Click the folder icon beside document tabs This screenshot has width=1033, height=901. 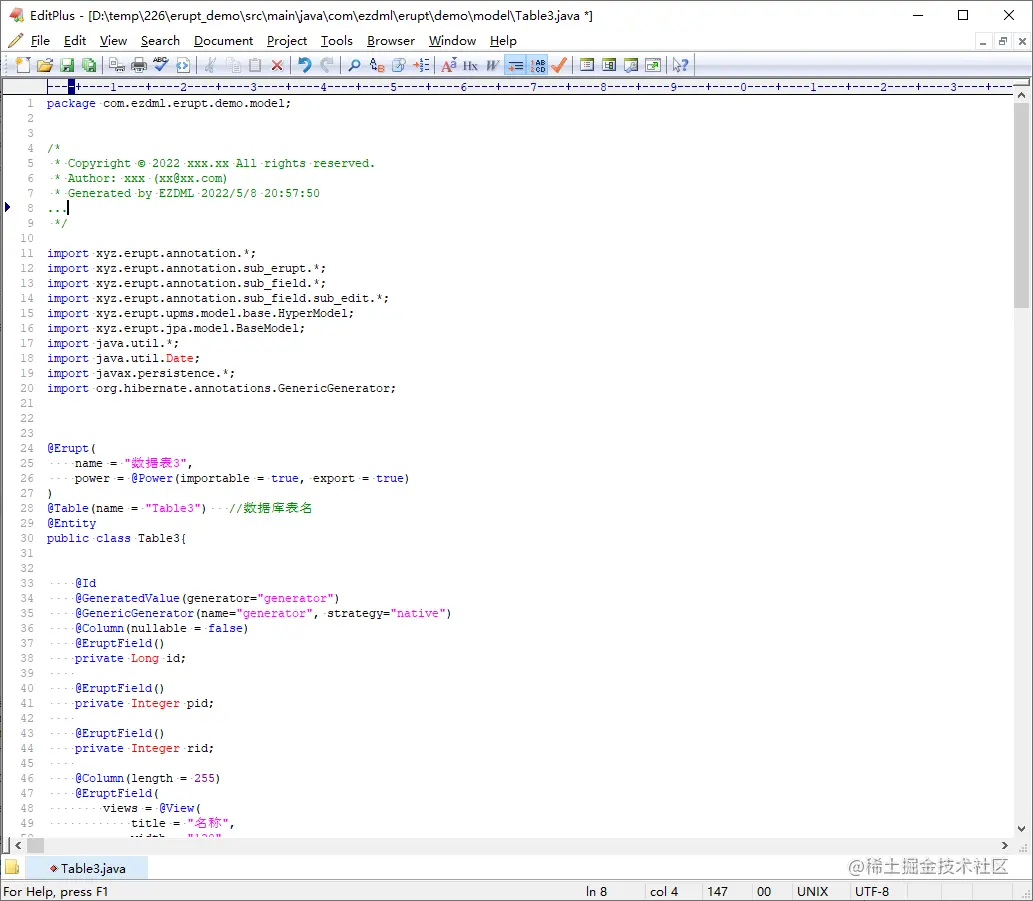click(12, 867)
